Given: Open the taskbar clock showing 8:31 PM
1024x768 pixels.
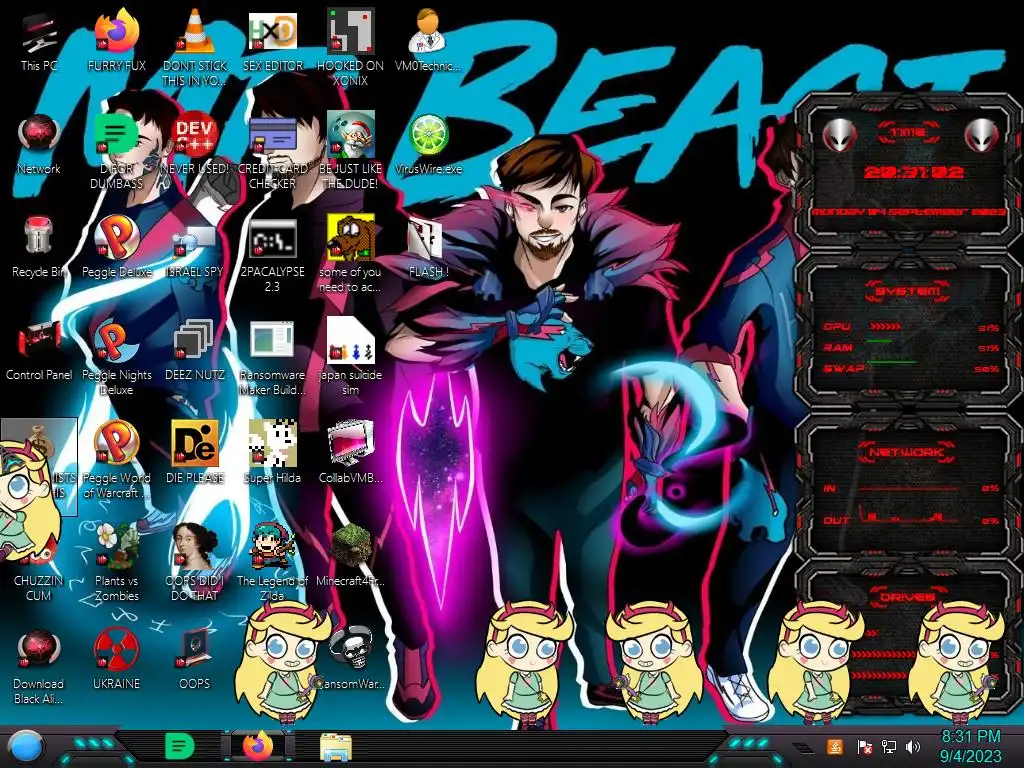Looking at the screenshot, I should pyautogui.click(x=970, y=746).
